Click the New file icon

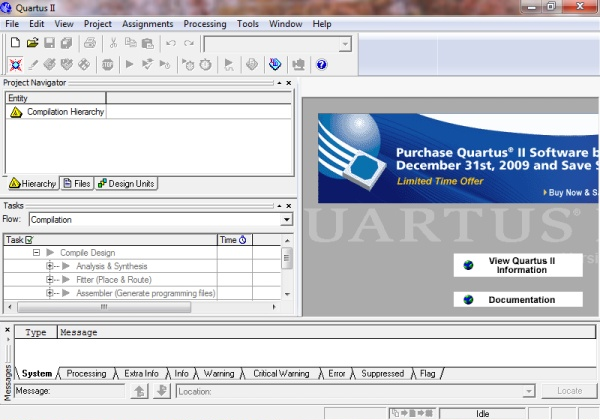click(15, 43)
